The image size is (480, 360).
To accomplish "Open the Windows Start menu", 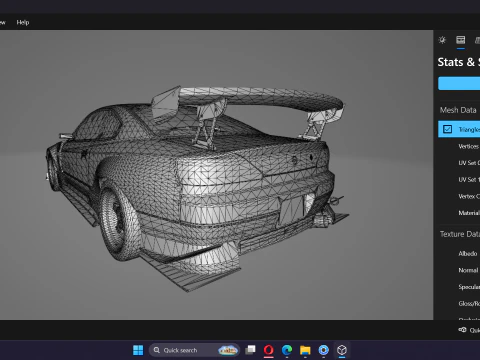I will (x=138, y=350).
